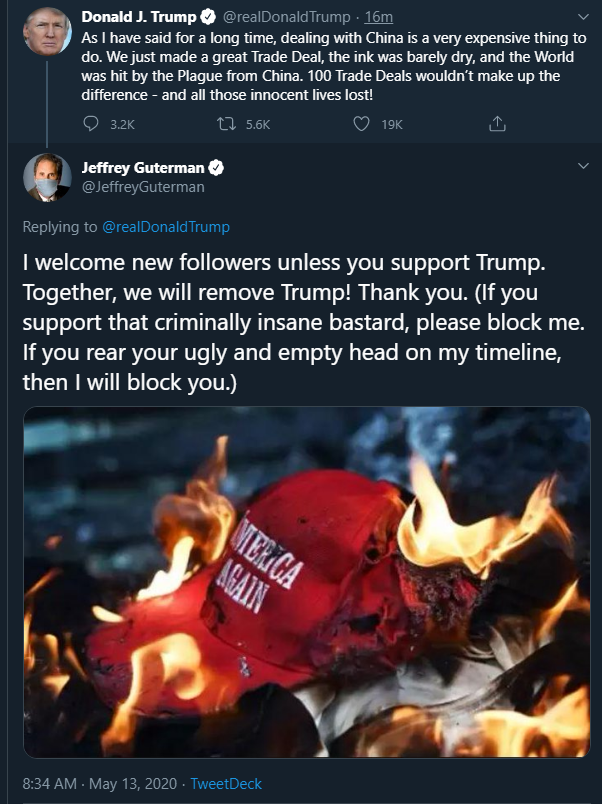Click the 8:34 AM · May 13, 2020 timestamp
602x804 pixels.
[x=99, y=783]
